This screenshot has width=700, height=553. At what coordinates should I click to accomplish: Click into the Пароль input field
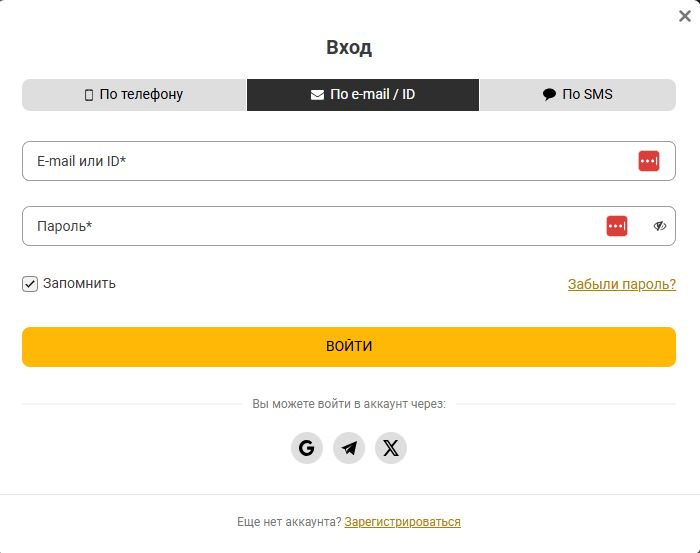(x=300, y=226)
